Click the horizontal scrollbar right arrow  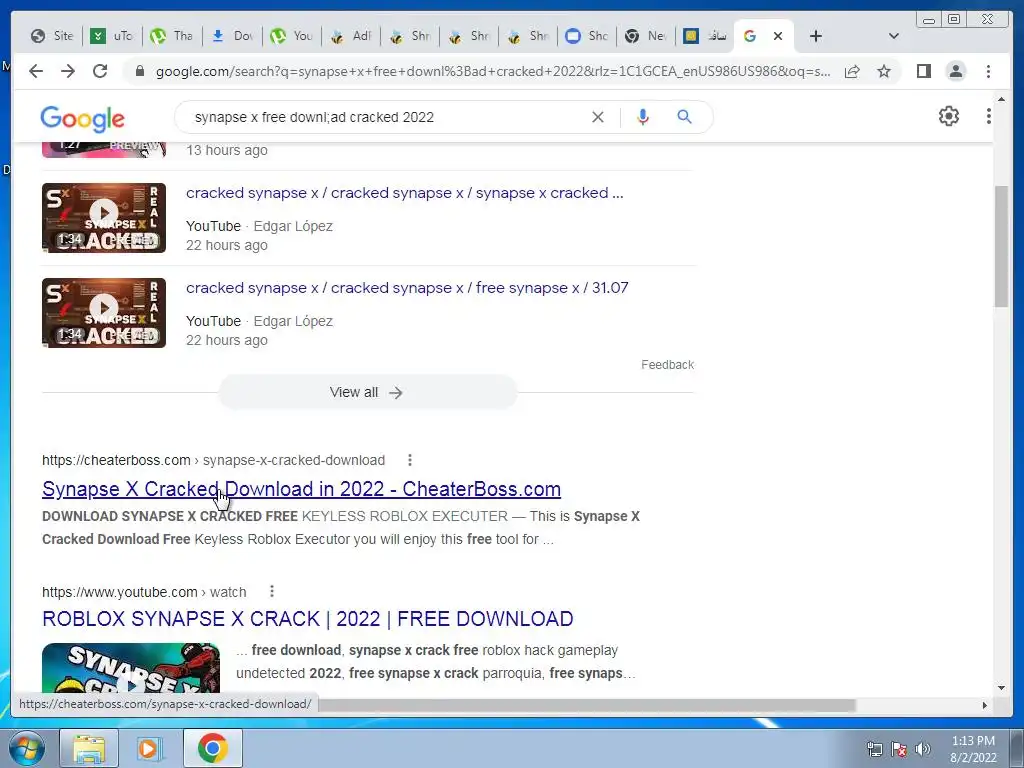coord(985,705)
